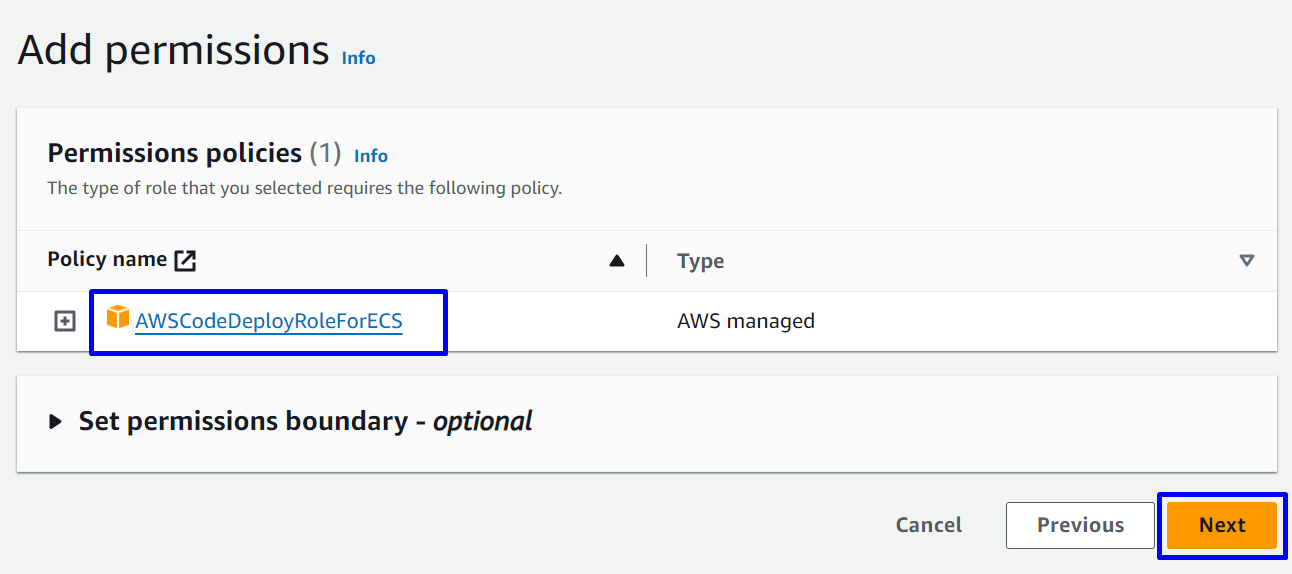The image size is (1292, 574).
Task: Go back with the Previous button
Action: point(1080,525)
